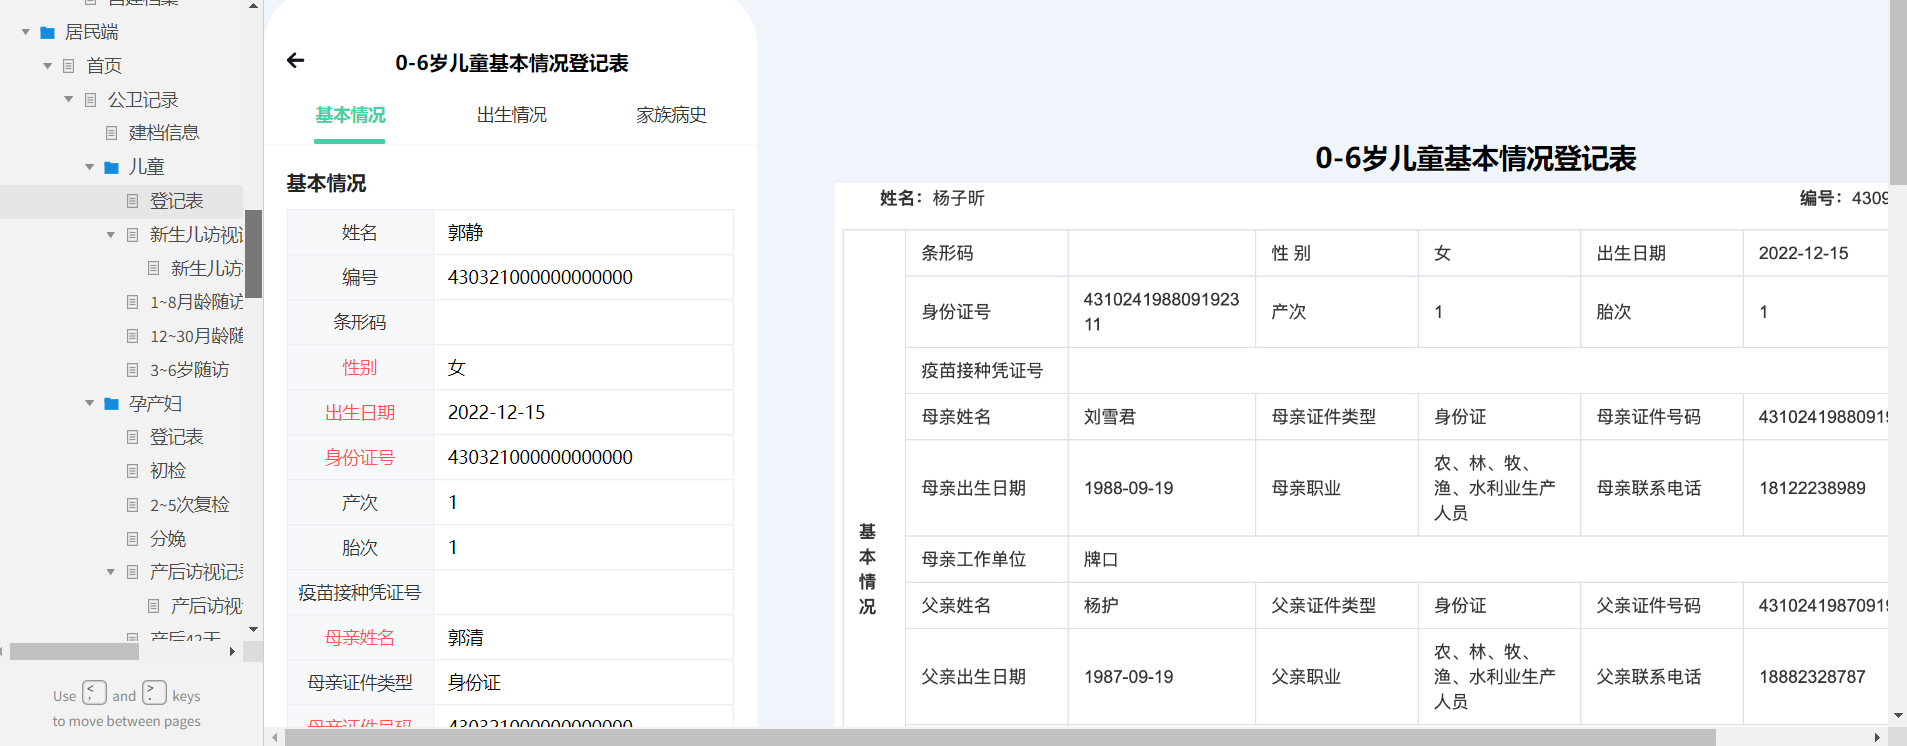Click the 性别 value 女 in the form

tap(583, 367)
